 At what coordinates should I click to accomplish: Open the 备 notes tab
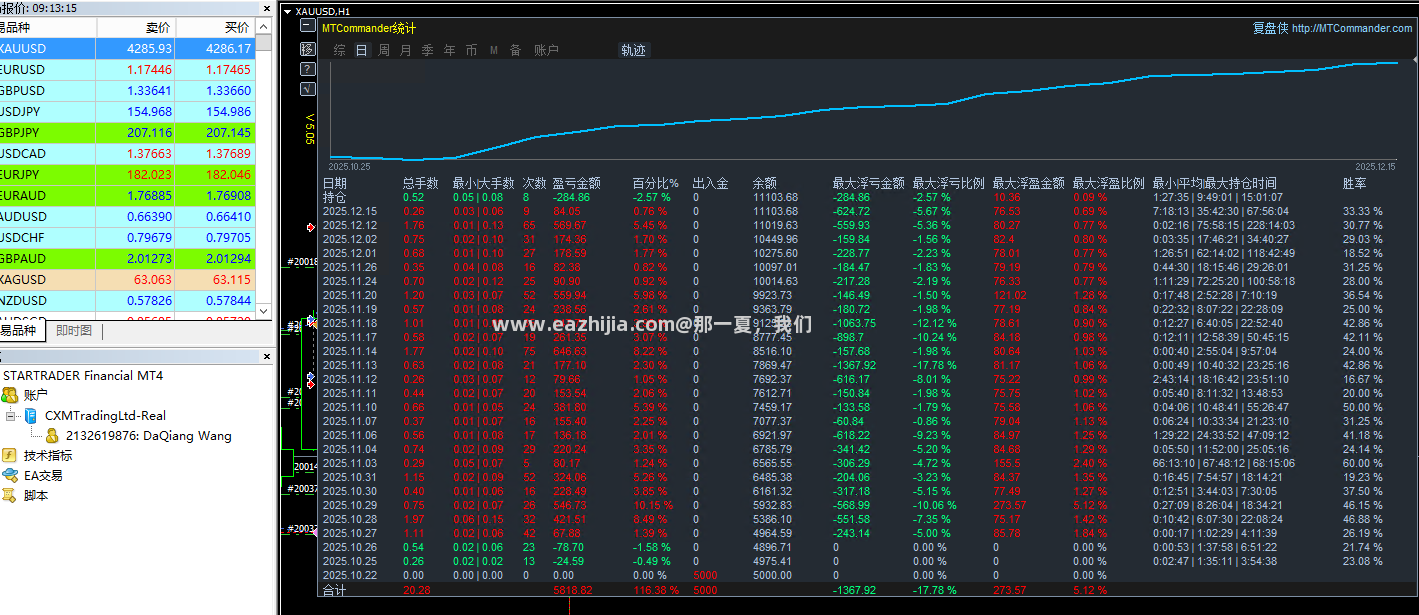(x=516, y=50)
